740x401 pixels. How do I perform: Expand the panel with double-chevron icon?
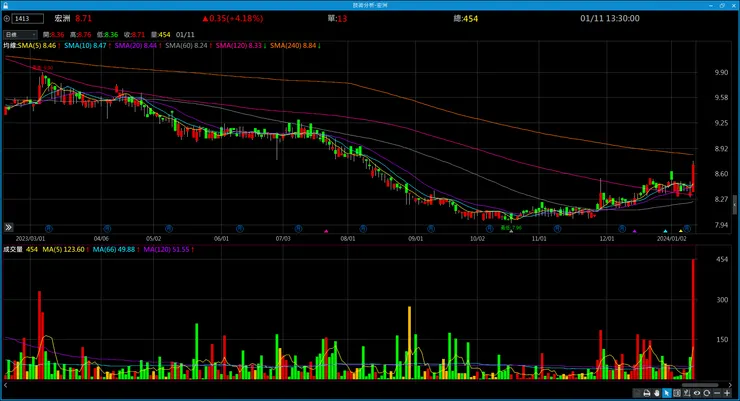(8, 227)
